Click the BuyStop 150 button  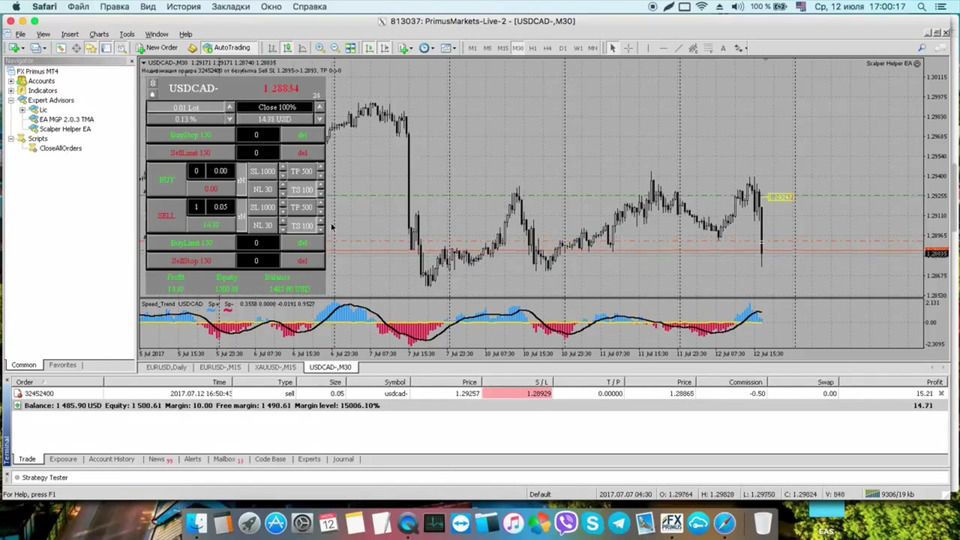coord(190,135)
